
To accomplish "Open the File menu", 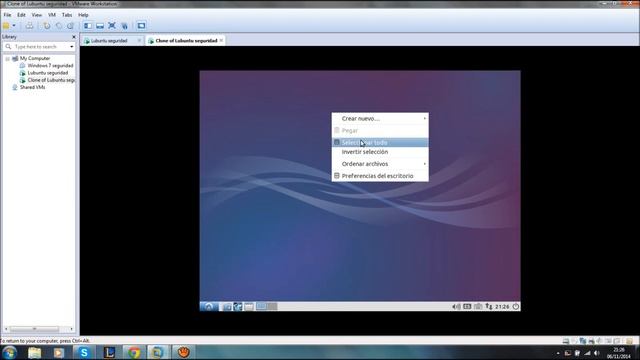I will tap(7, 15).
